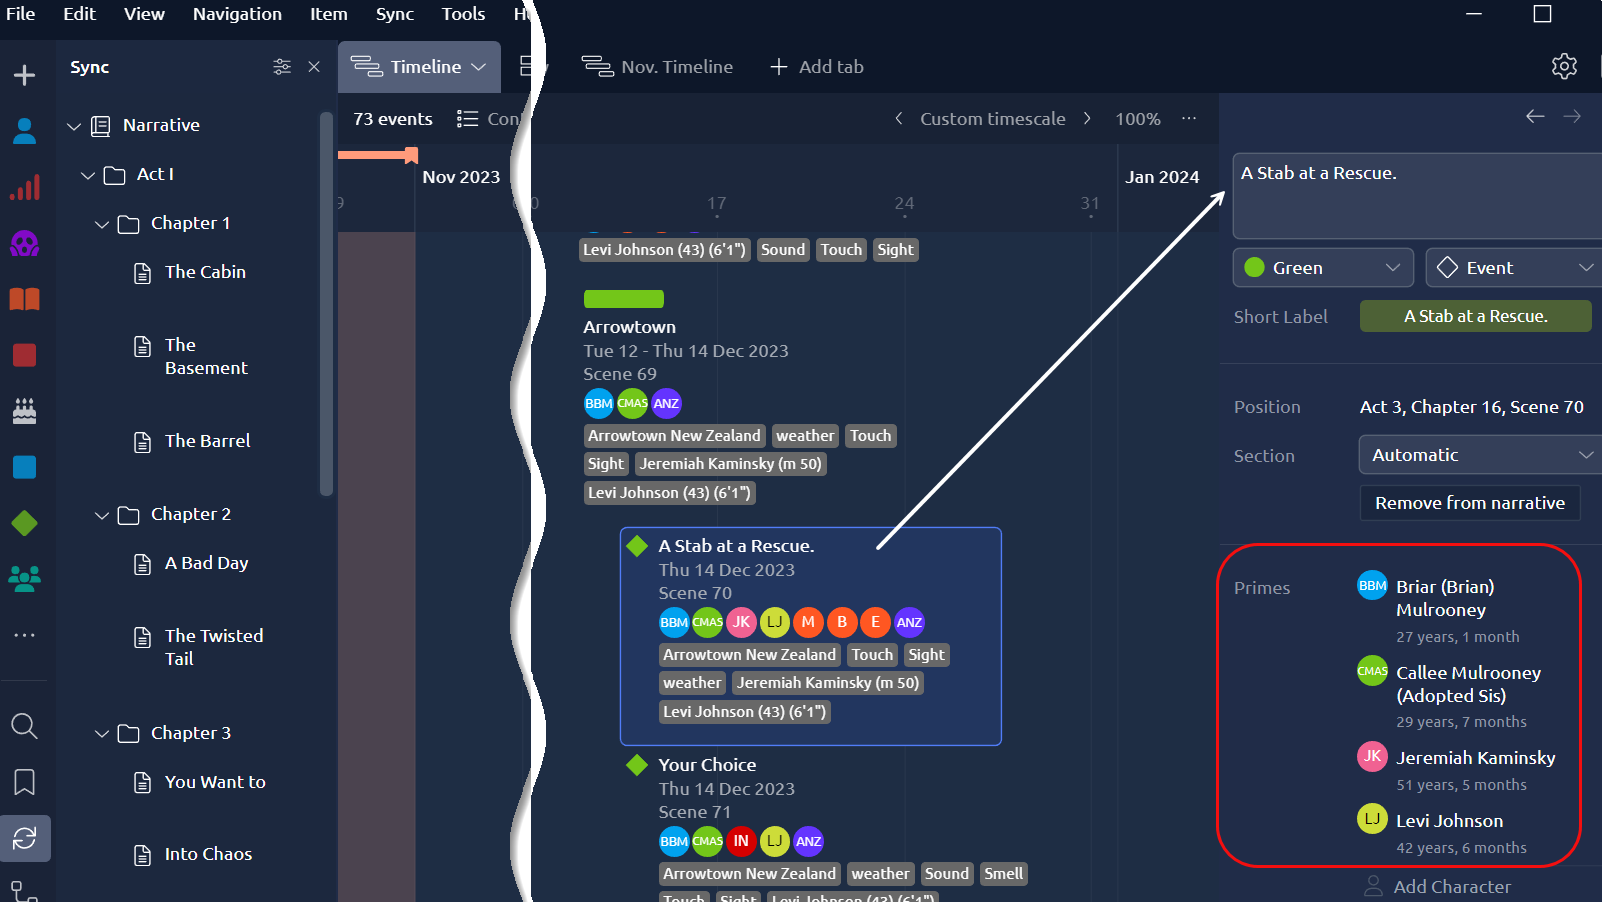The image size is (1602, 902).
Task: Collapse the Chapter 2 folder
Action: coord(102,515)
